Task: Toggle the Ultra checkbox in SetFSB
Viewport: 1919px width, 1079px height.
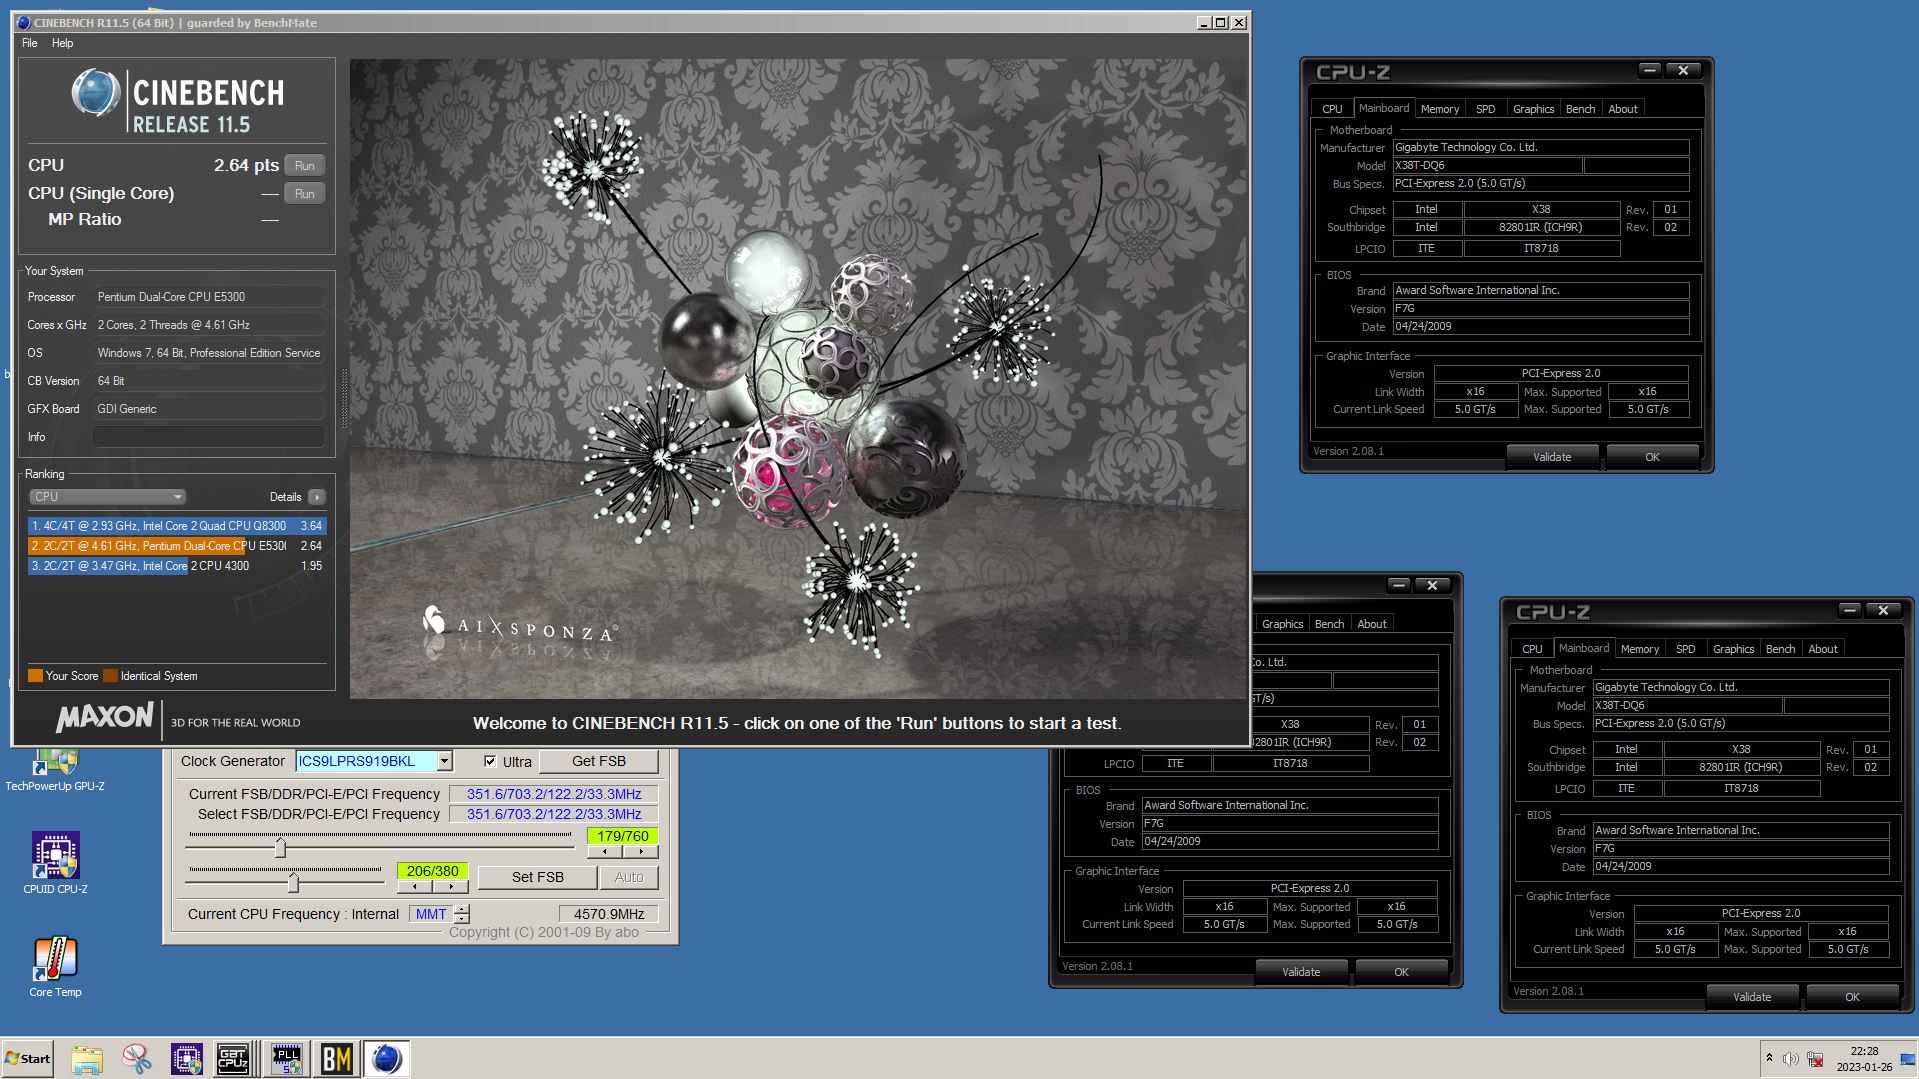Action: coord(490,761)
